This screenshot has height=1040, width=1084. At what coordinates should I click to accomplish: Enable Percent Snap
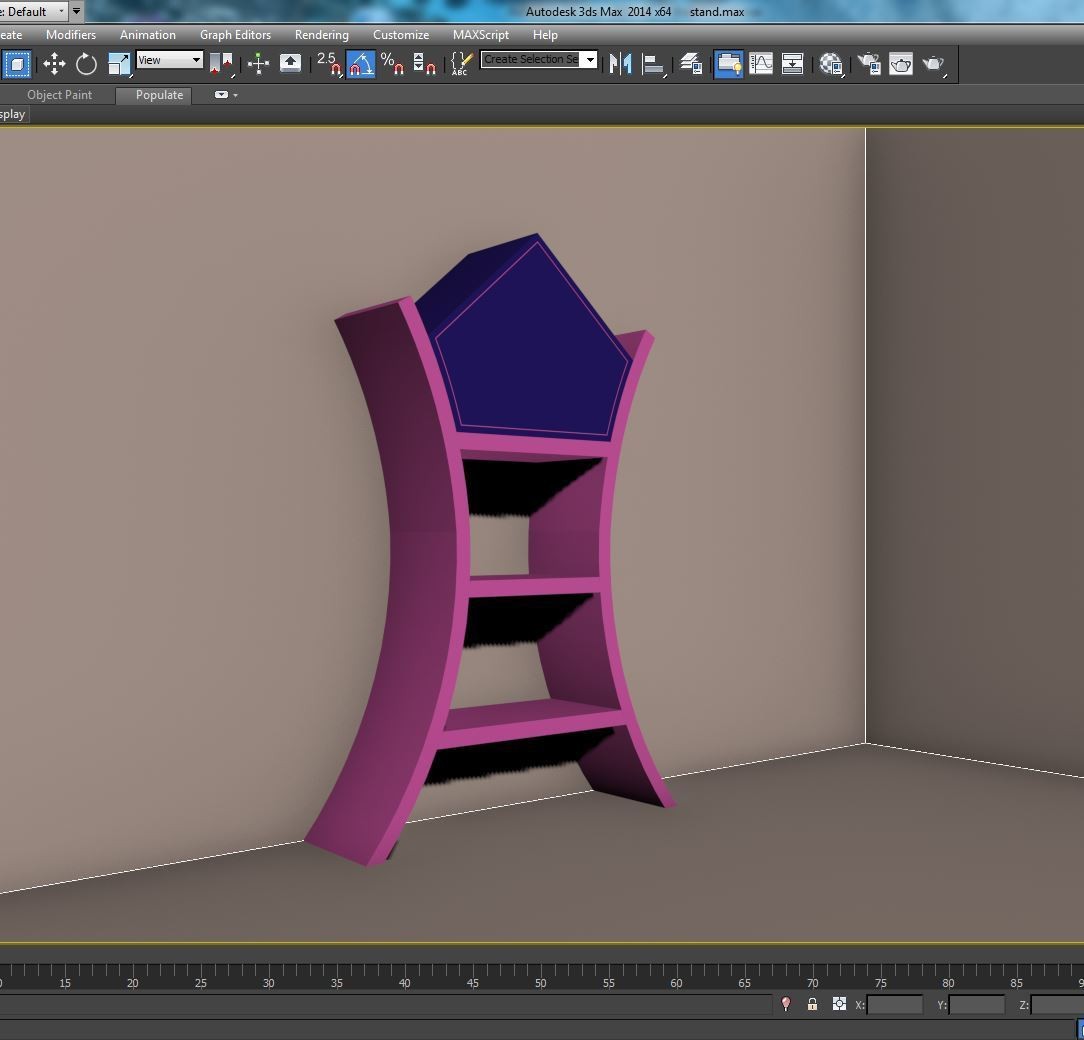pos(390,64)
